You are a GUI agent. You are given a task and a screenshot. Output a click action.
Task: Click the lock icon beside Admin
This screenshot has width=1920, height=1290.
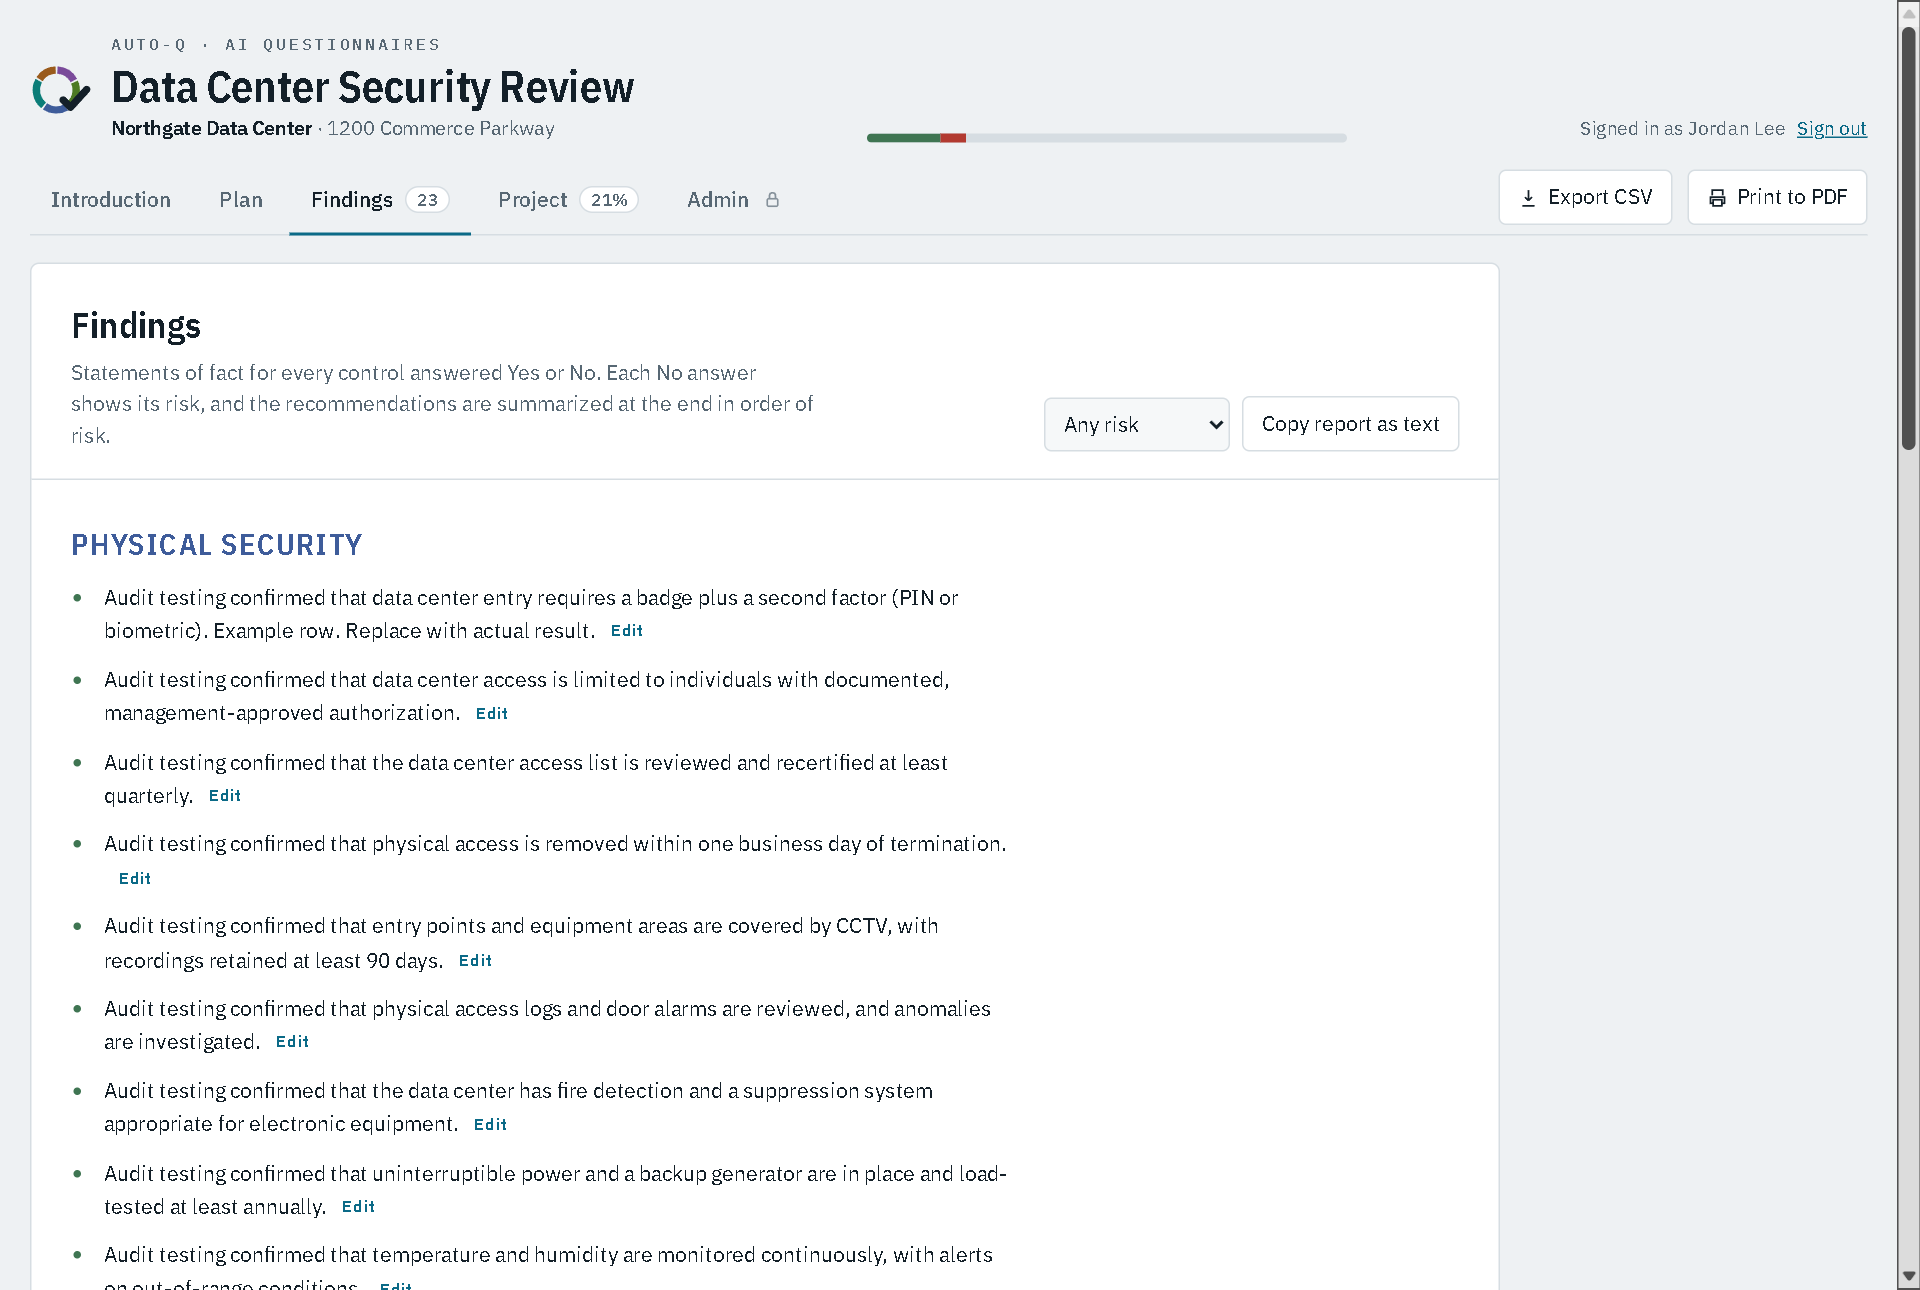772,200
